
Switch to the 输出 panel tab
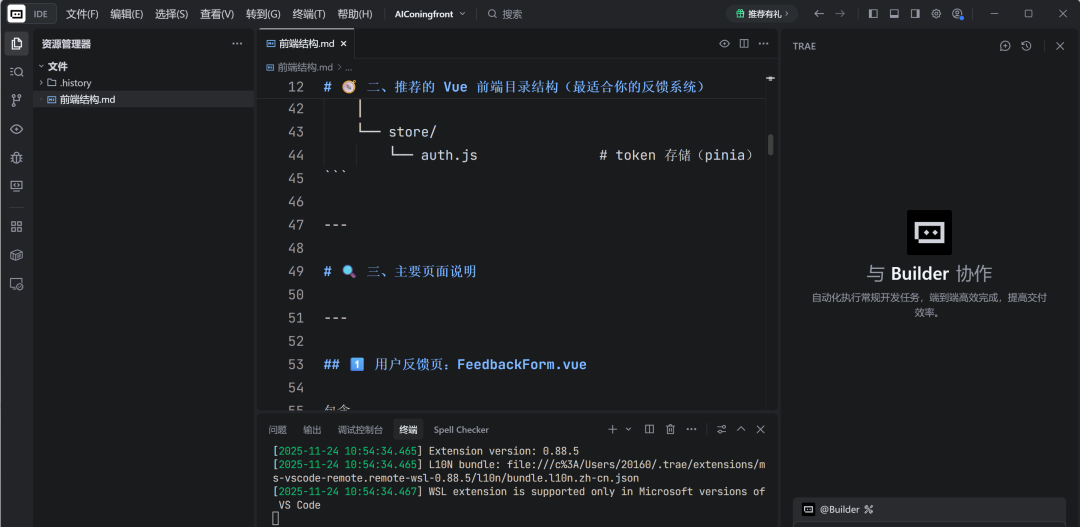(312, 429)
